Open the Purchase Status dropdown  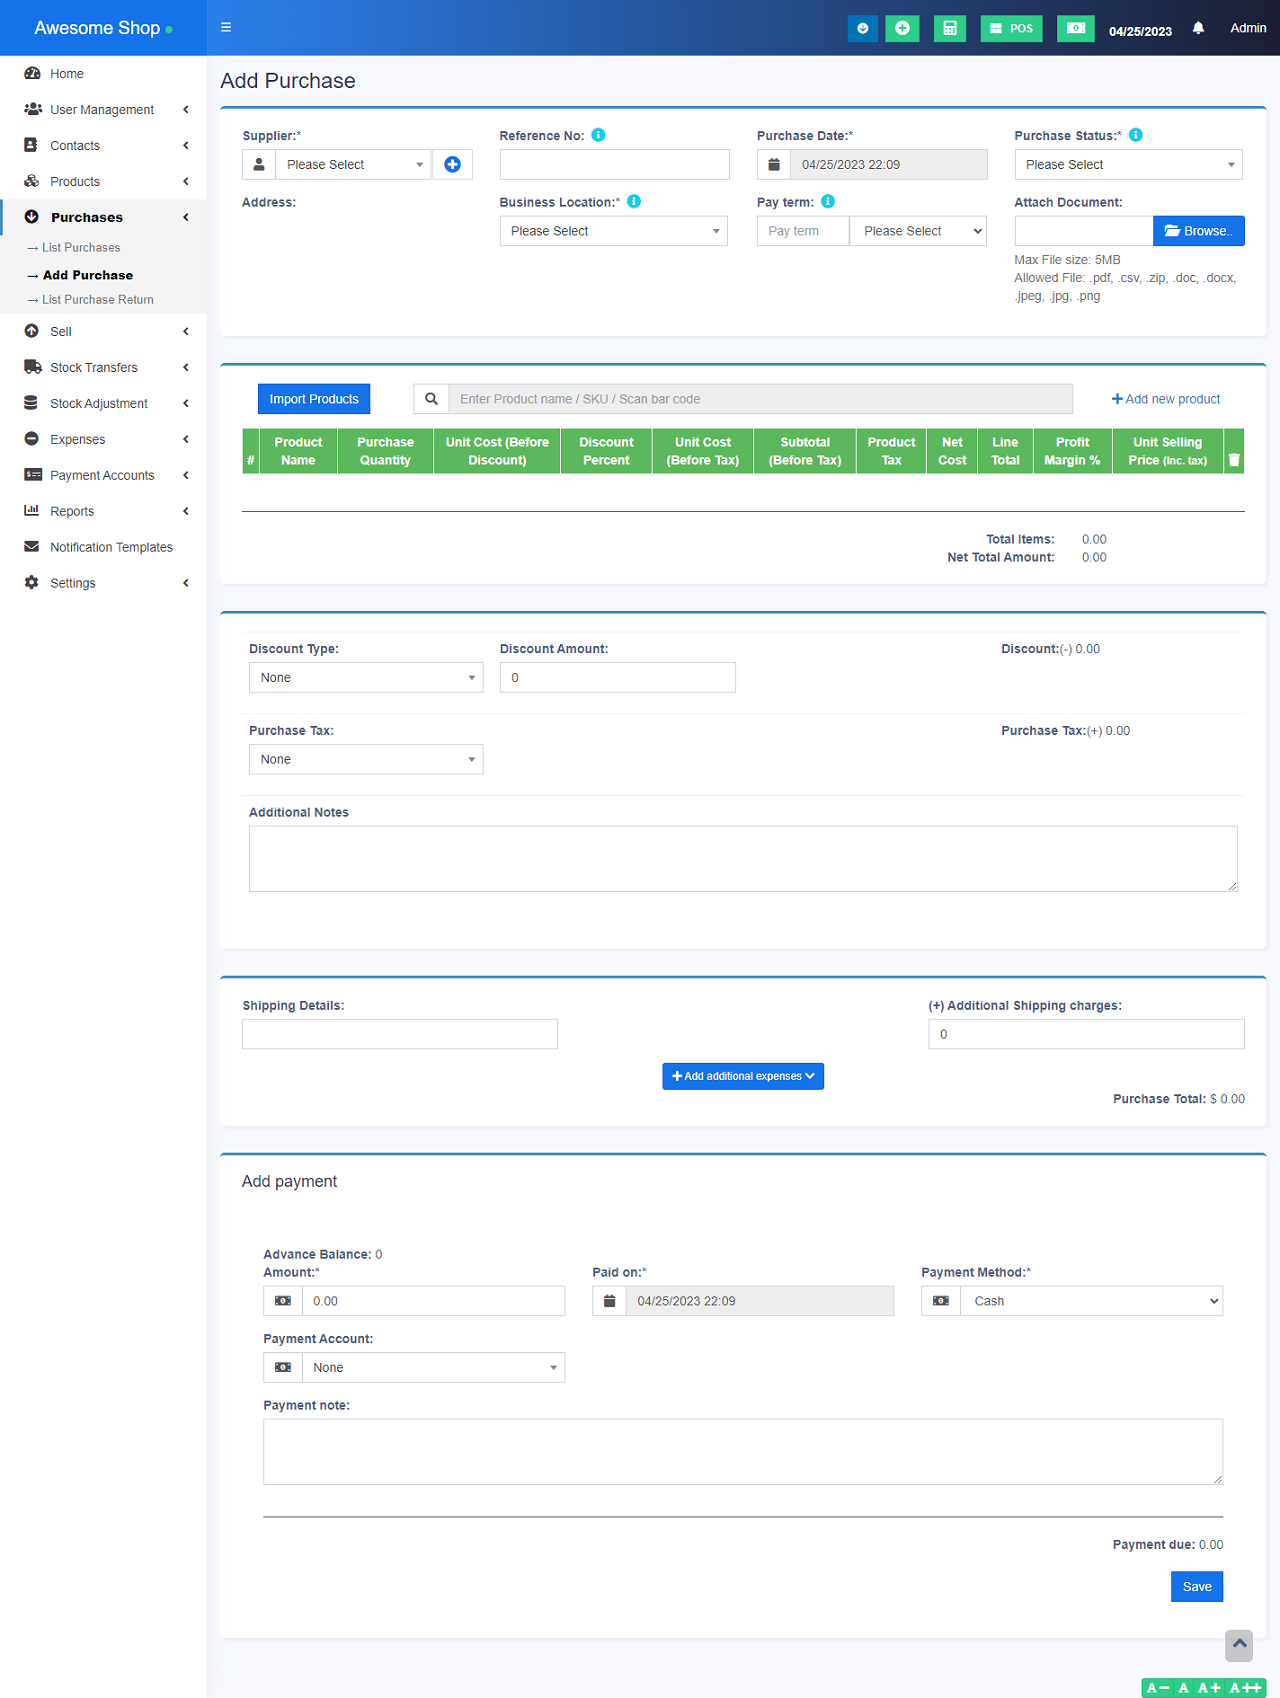click(1128, 165)
